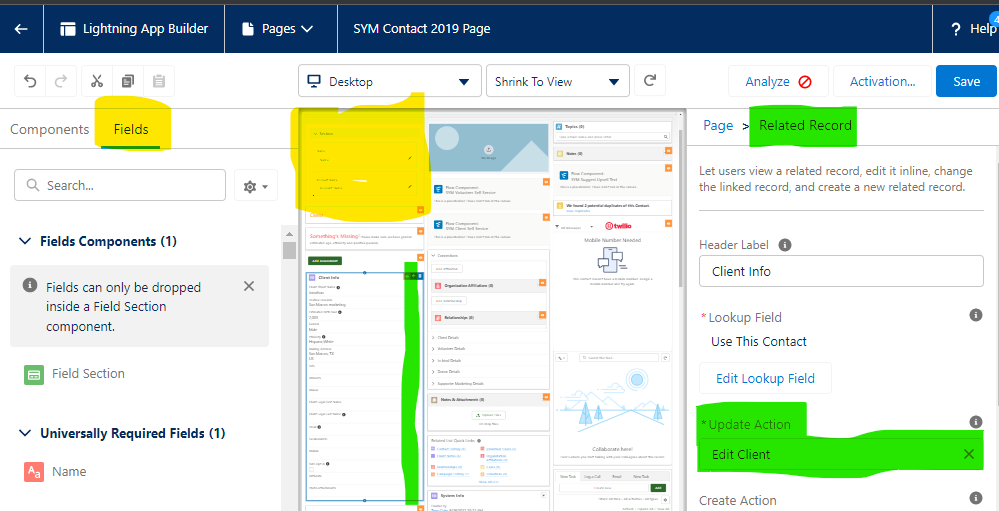Show Update Action info tooltip
Image resolution: width=999 pixels, height=511 pixels.
pos(975,422)
